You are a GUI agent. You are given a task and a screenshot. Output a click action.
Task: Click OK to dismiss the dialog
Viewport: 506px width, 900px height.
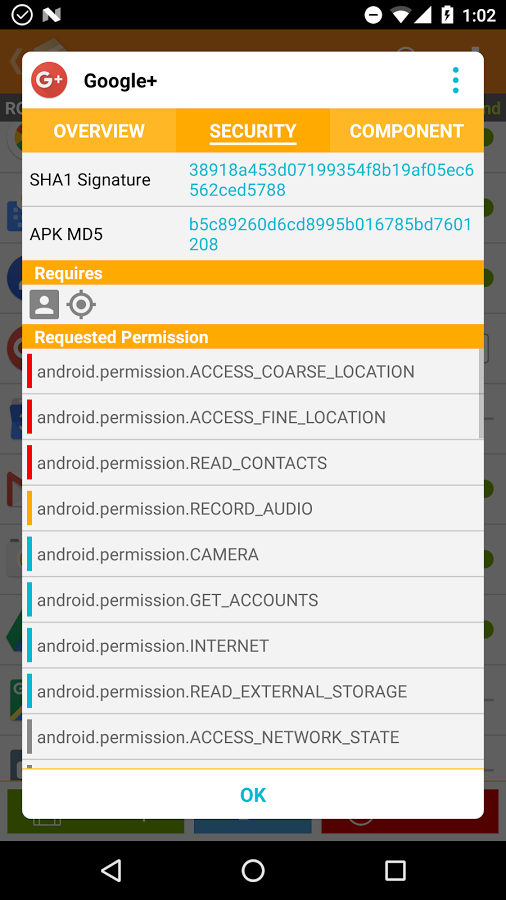pos(253,795)
